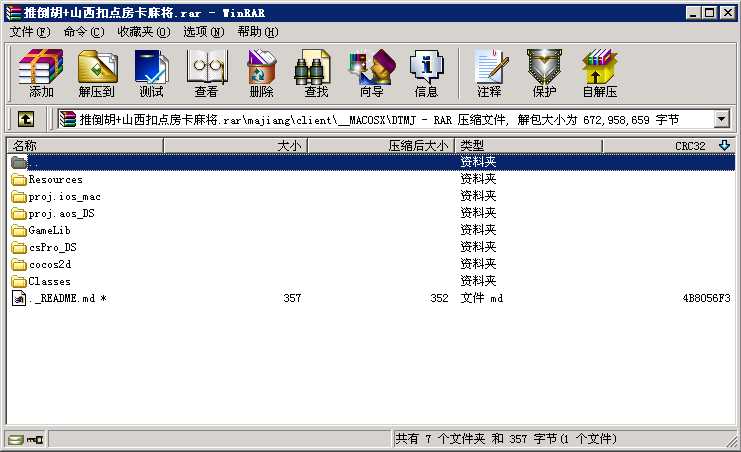Click the 添加 (Add) toolbar icon
This screenshot has width=741, height=452.
[41, 73]
